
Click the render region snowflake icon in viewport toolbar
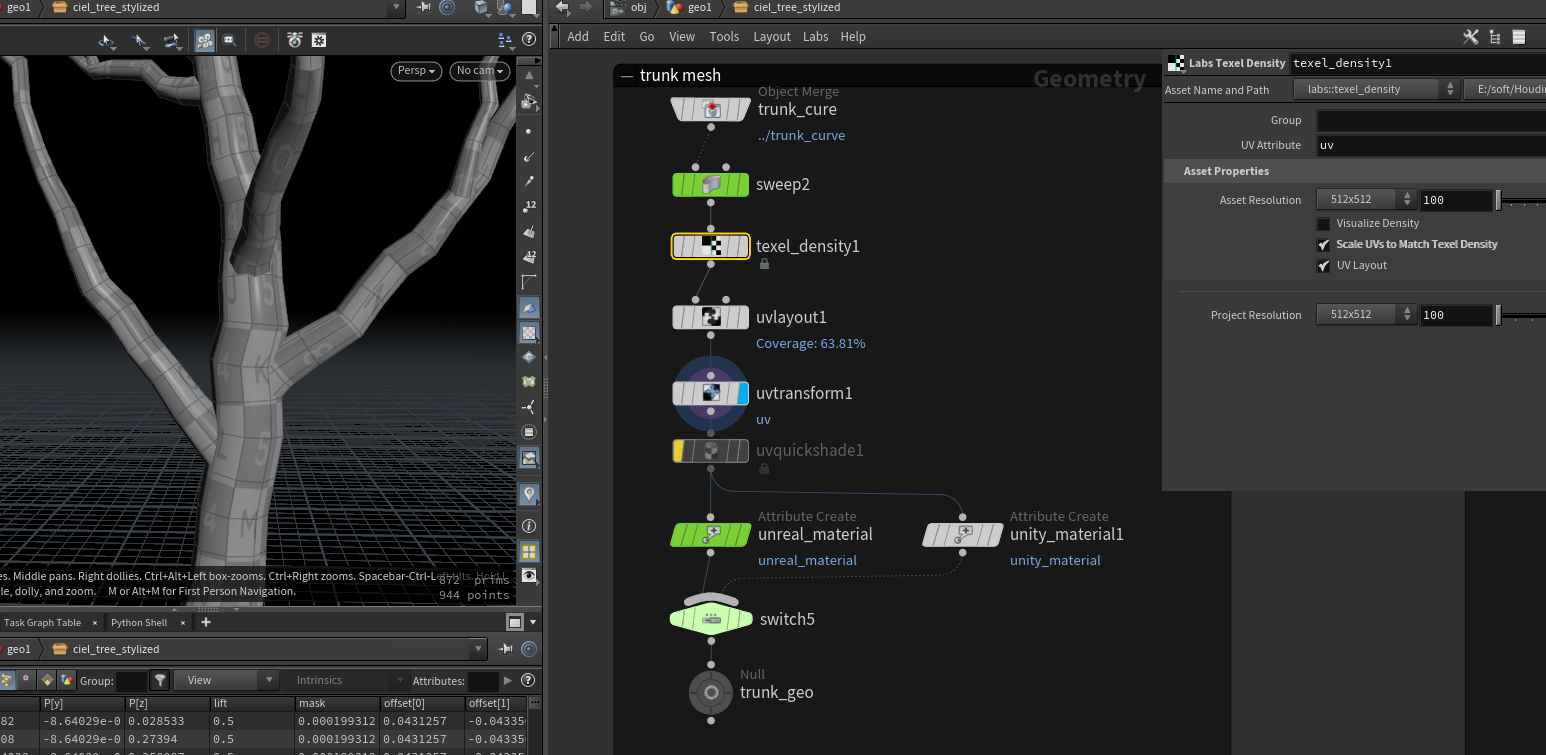pyautogui.click(x=319, y=40)
